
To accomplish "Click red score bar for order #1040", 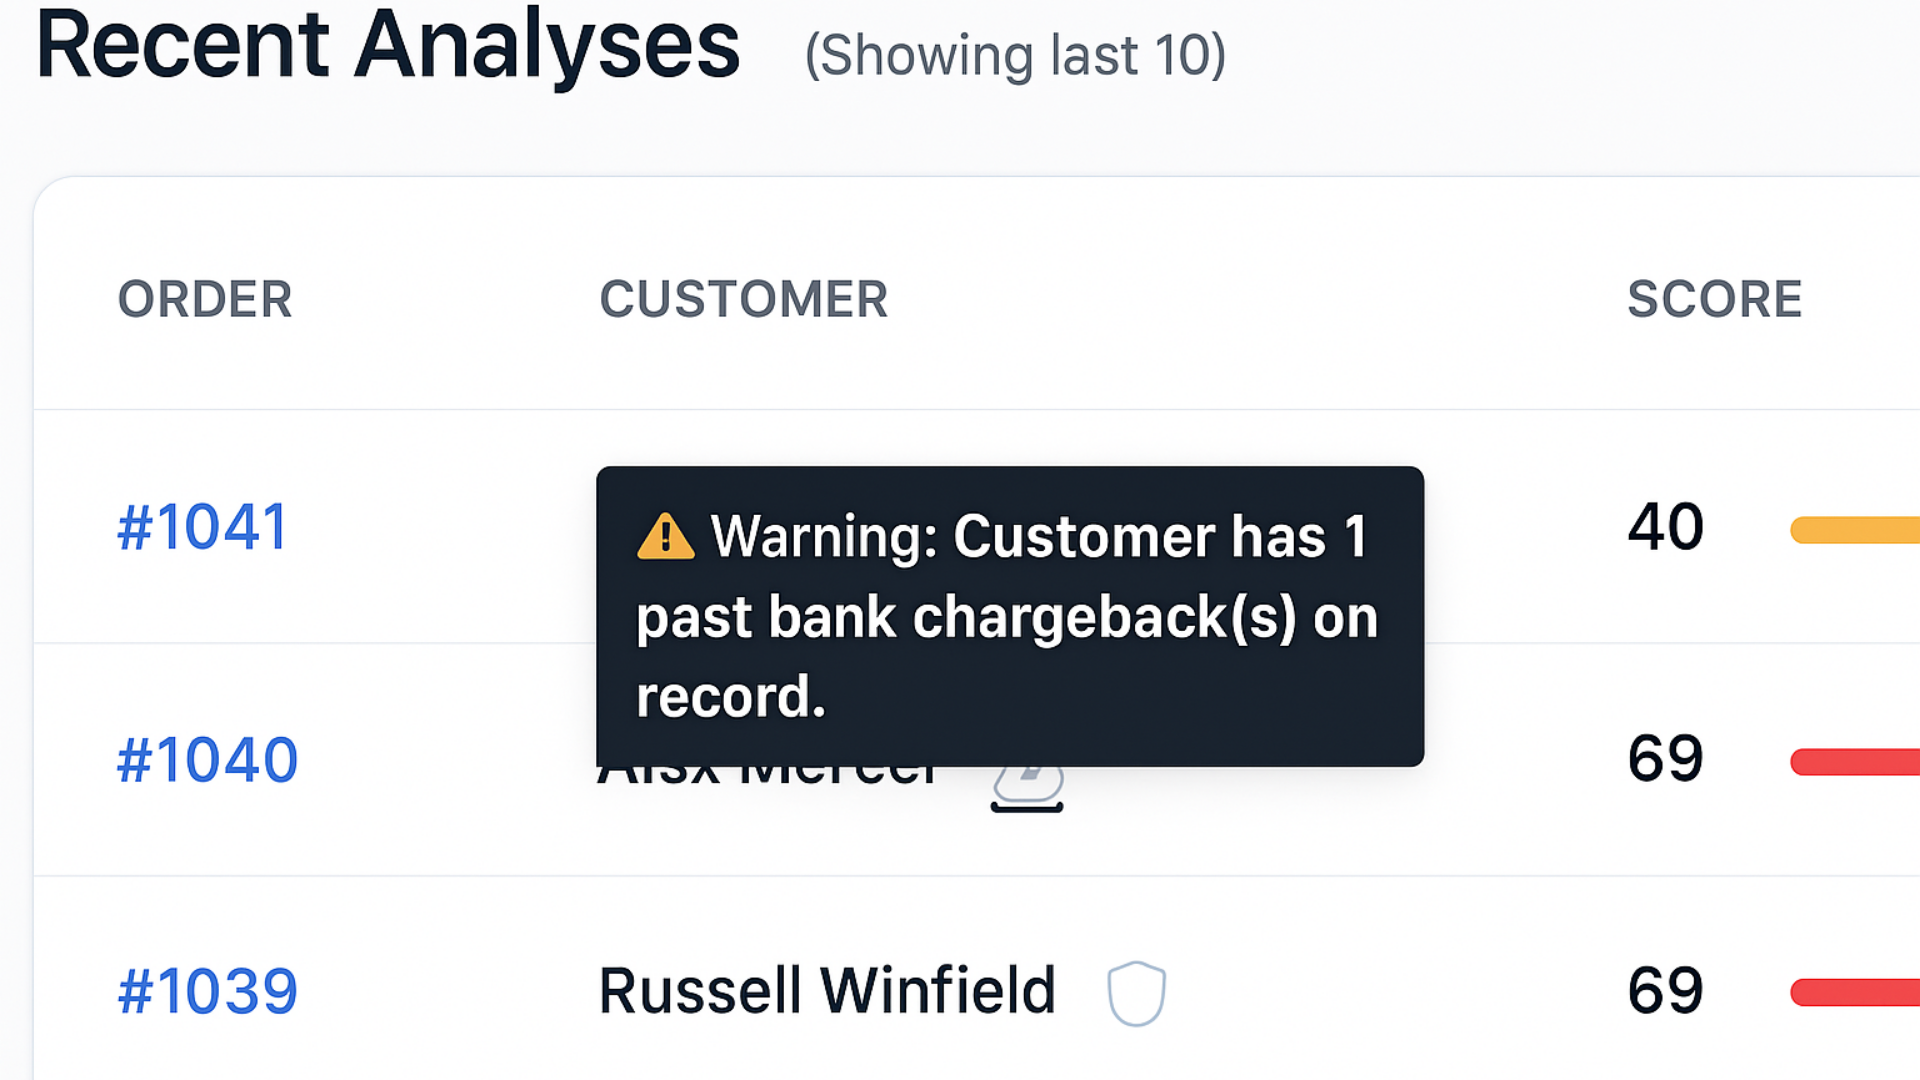I will point(1854,762).
